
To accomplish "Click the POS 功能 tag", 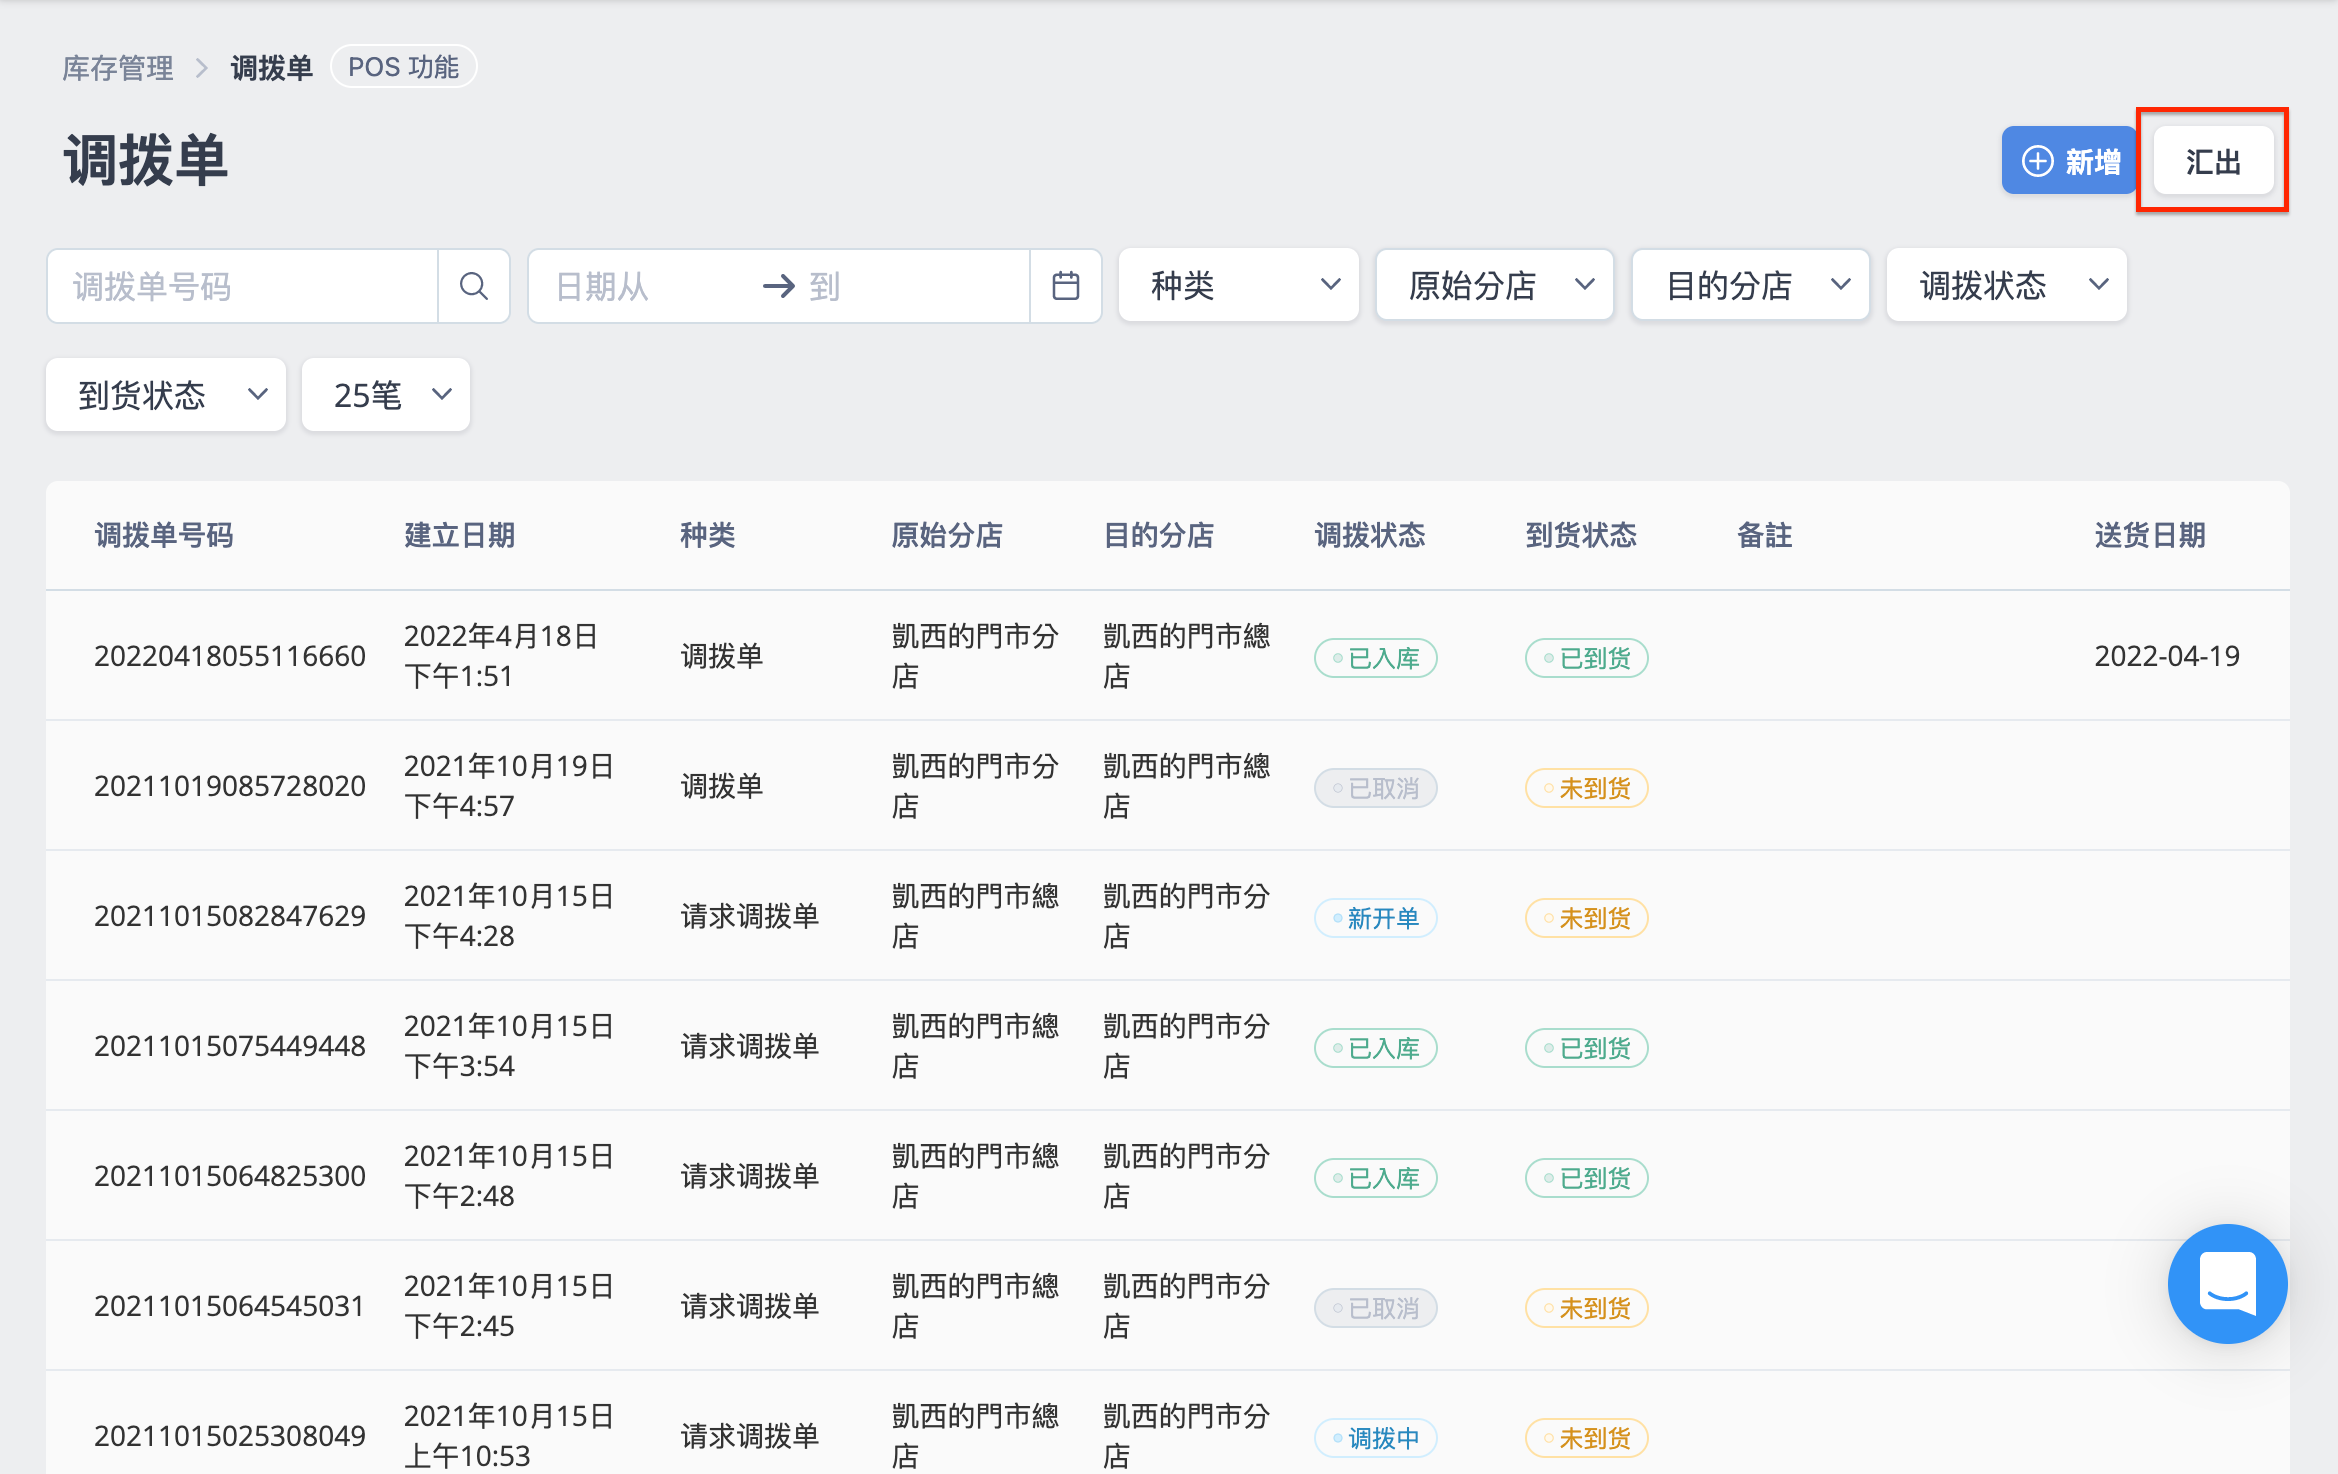I will pyautogui.click(x=404, y=67).
